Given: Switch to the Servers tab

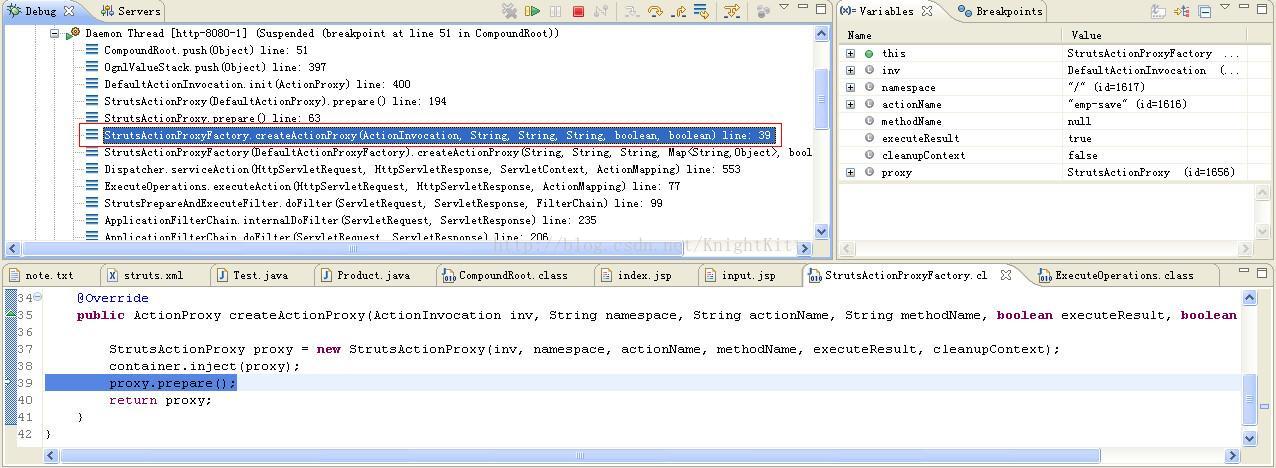Looking at the screenshot, I should tap(130, 11).
